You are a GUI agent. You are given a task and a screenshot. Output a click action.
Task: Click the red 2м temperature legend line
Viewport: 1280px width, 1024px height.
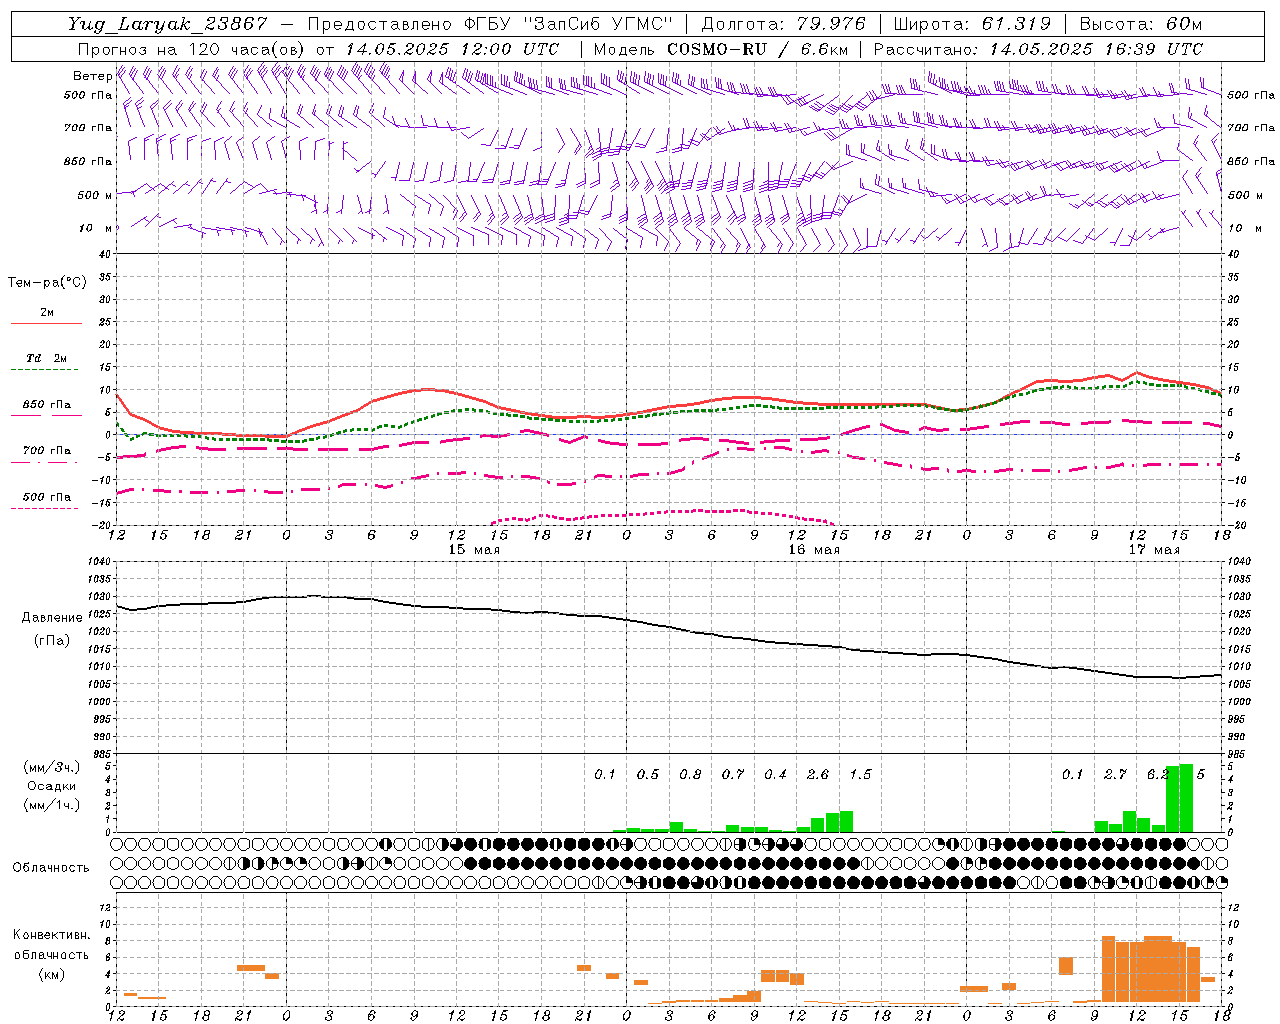click(46, 323)
